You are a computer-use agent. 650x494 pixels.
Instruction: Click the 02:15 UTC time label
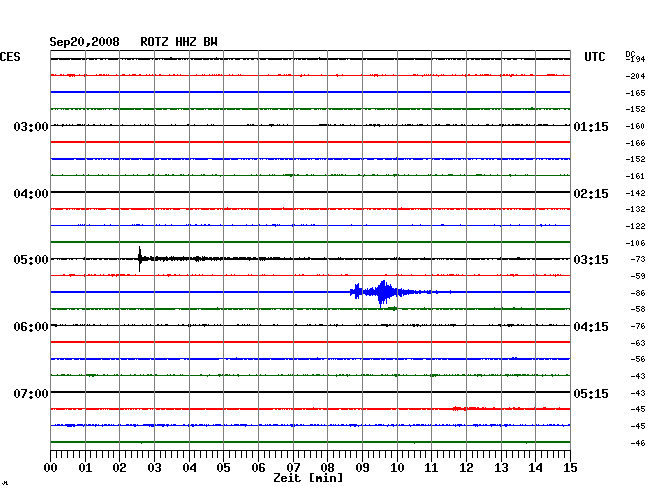click(x=591, y=194)
